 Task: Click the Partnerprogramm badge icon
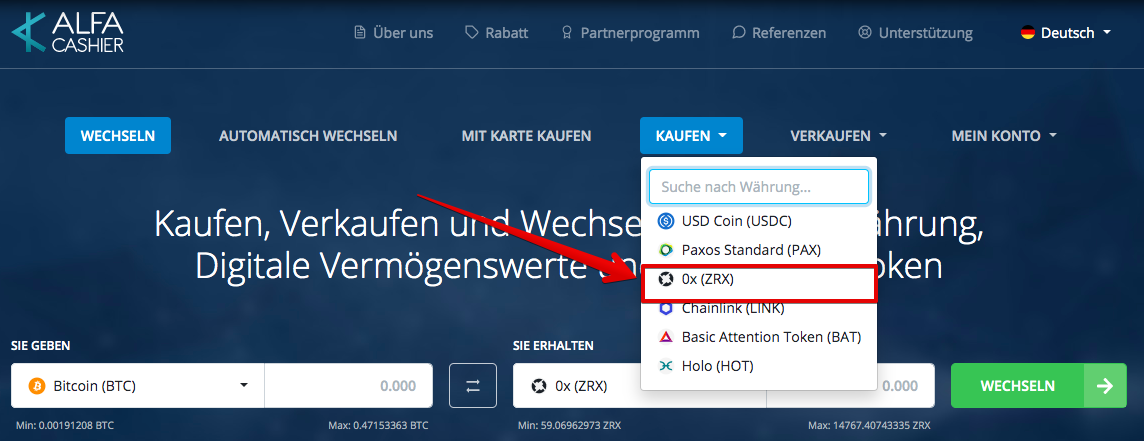coord(566,33)
